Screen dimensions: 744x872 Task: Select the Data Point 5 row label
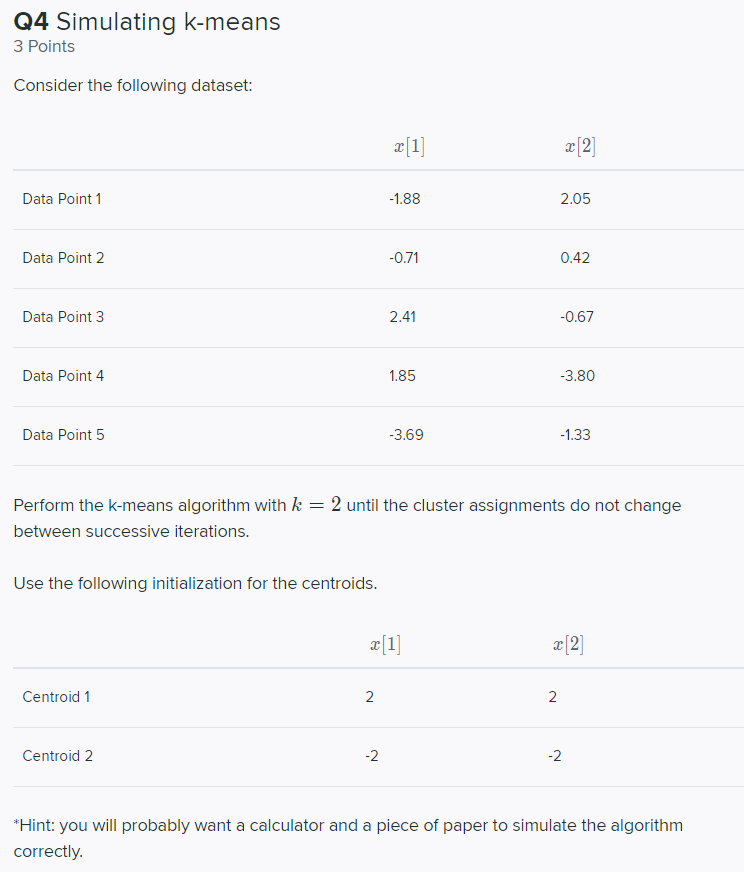point(63,435)
